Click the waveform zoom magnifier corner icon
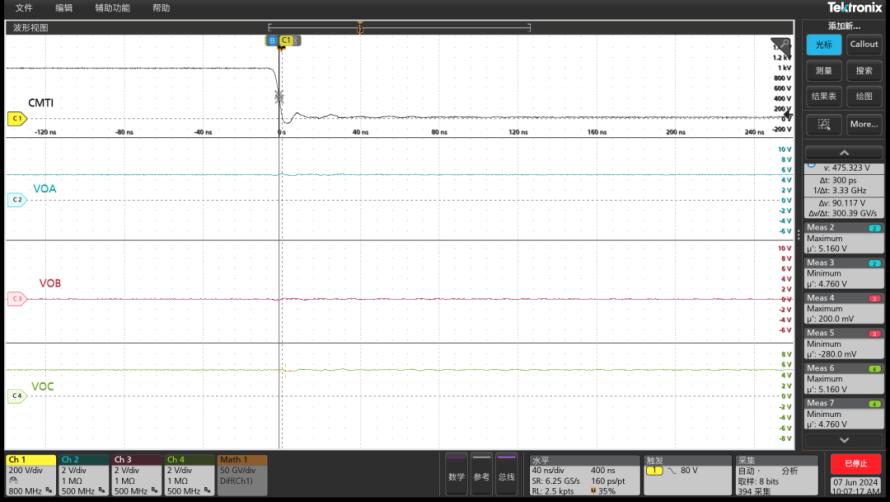This screenshot has width=890, height=502. [781, 47]
